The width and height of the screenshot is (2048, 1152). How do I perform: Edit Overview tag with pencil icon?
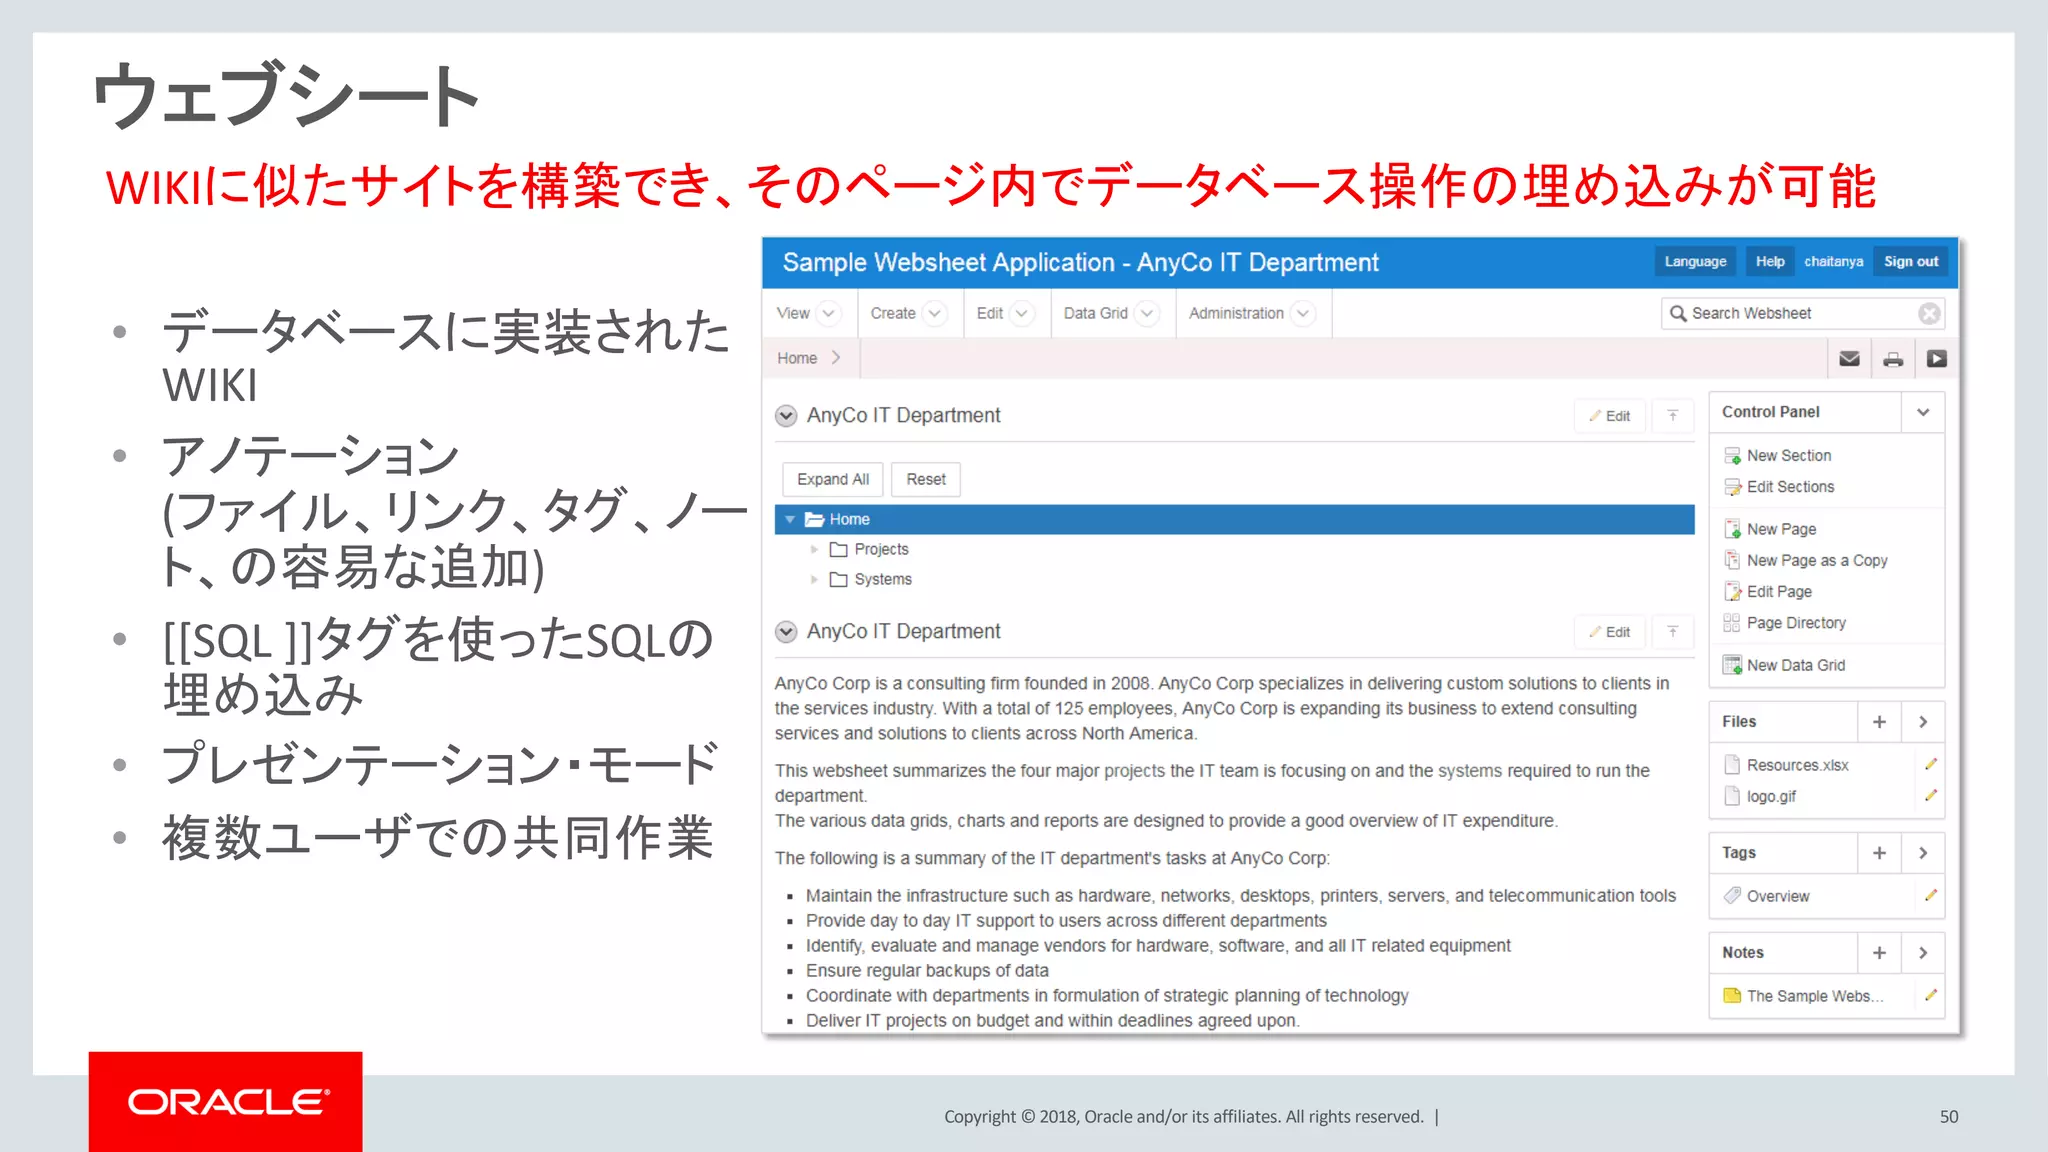(1931, 895)
